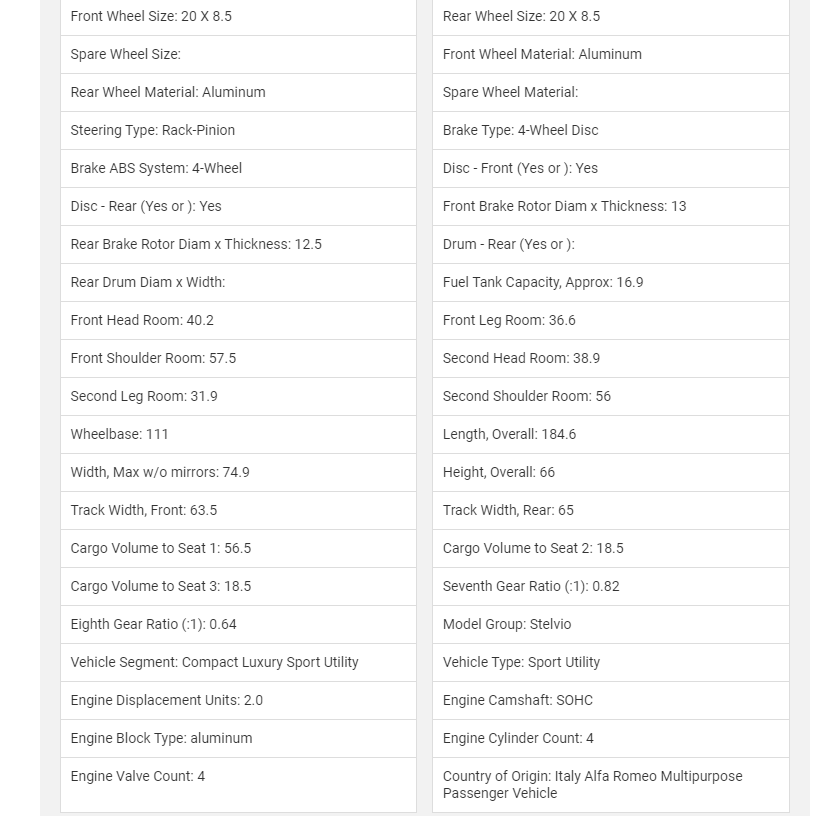This screenshot has width=818, height=816.
Task: Select the Model Group: Stelvio cell
Action: point(507,624)
